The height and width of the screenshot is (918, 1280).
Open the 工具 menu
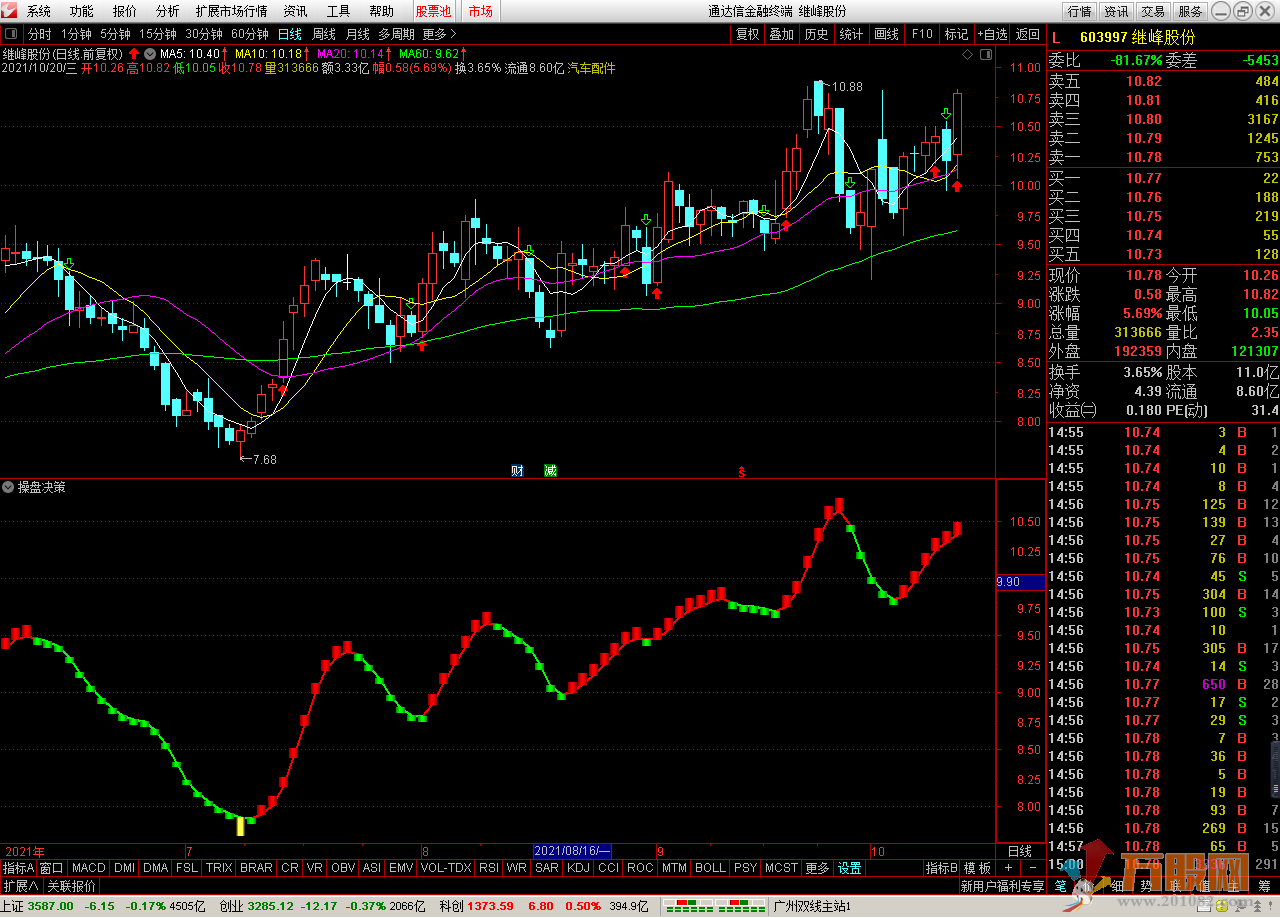pyautogui.click(x=339, y=11)
